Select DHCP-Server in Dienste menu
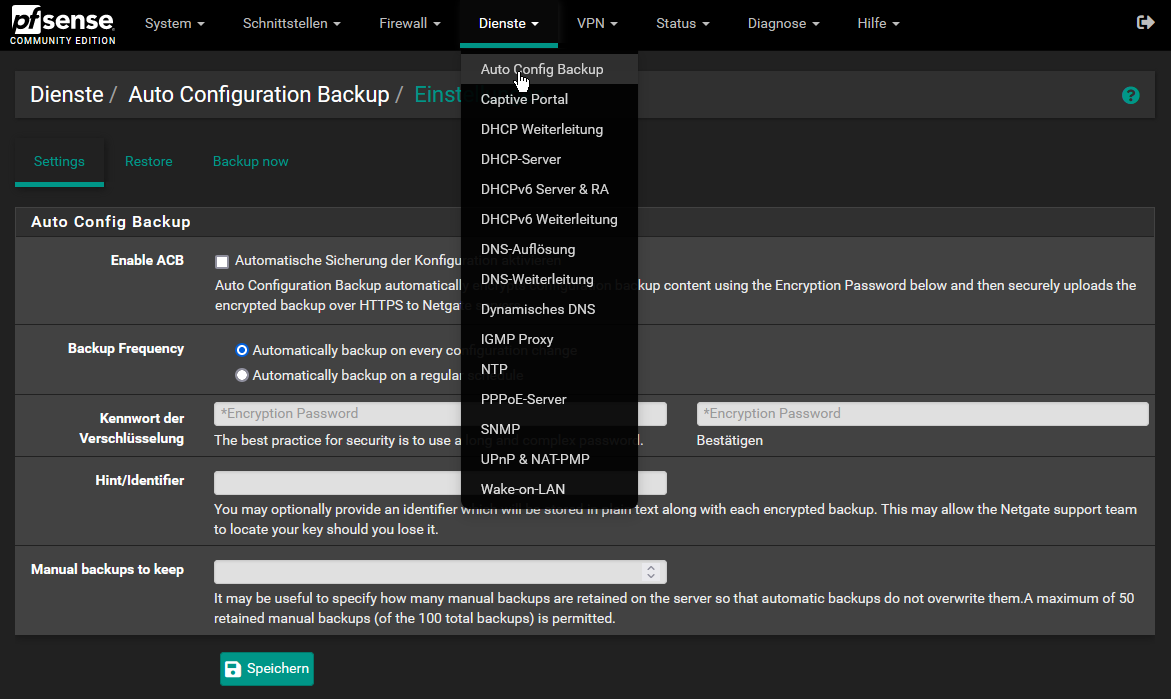1171x699 pixels. [x=549, y=159]
